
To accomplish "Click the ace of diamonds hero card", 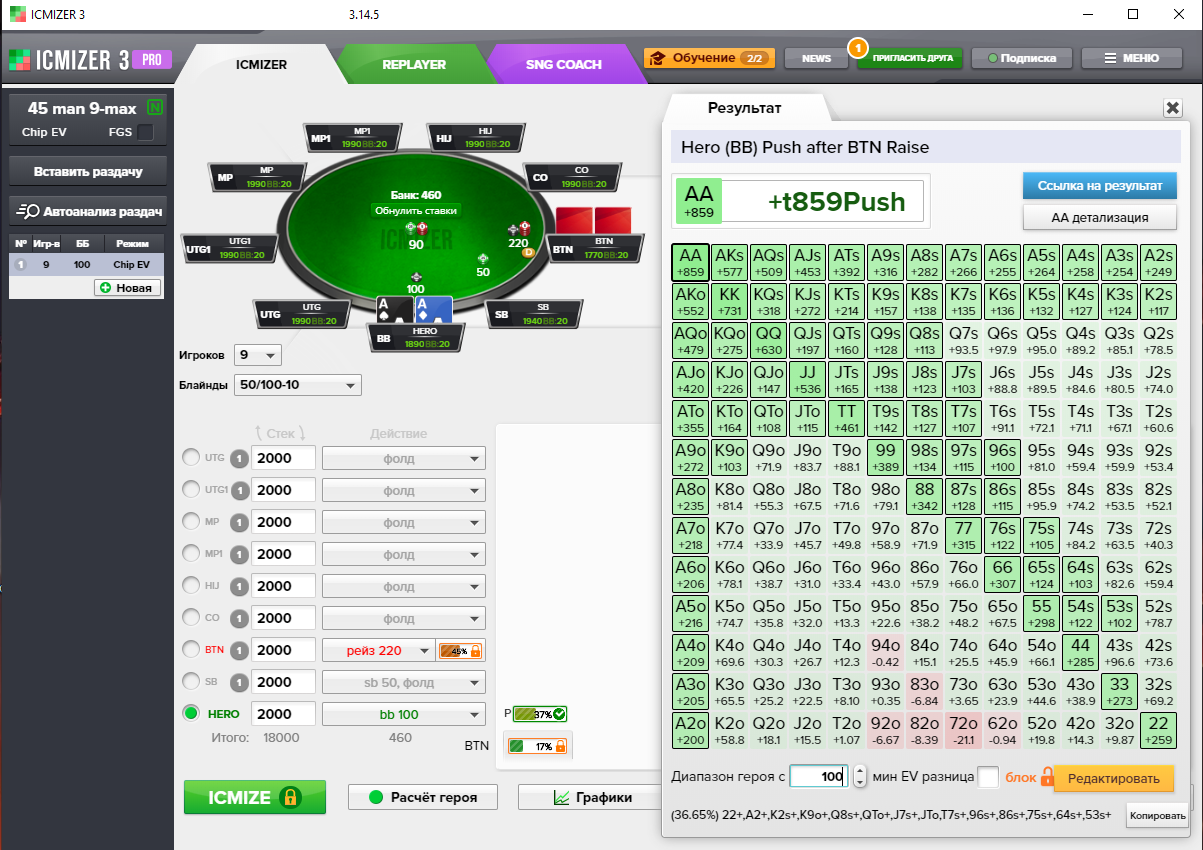I will pyautogui.click(x=433, y=309).
